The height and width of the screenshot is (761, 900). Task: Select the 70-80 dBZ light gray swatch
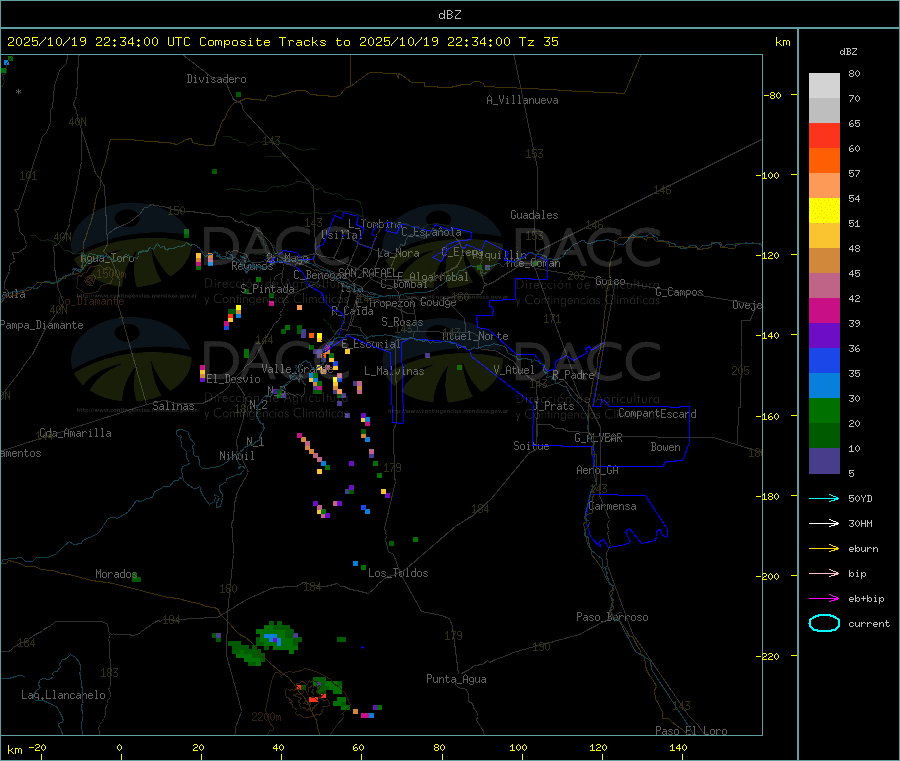pyautogui.click(x=824, y=86)
